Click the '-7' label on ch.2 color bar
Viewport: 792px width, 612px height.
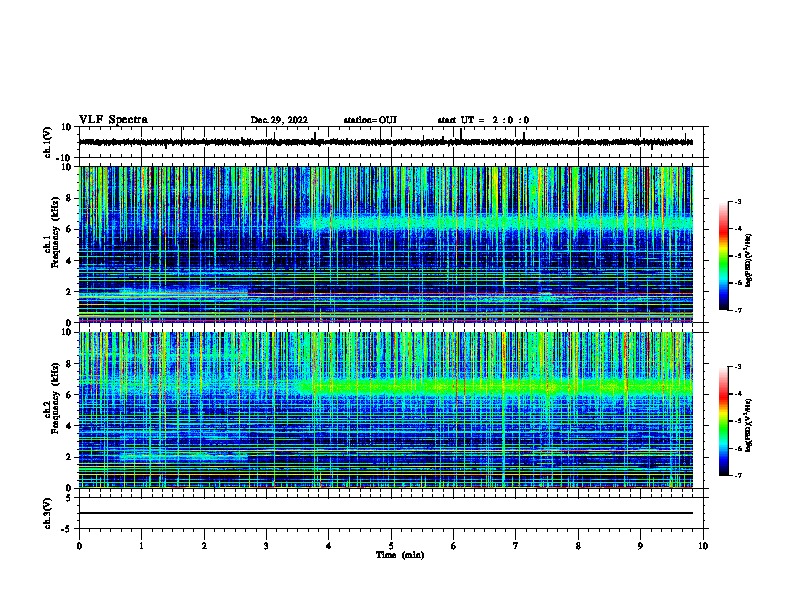(x=737, y=475)
